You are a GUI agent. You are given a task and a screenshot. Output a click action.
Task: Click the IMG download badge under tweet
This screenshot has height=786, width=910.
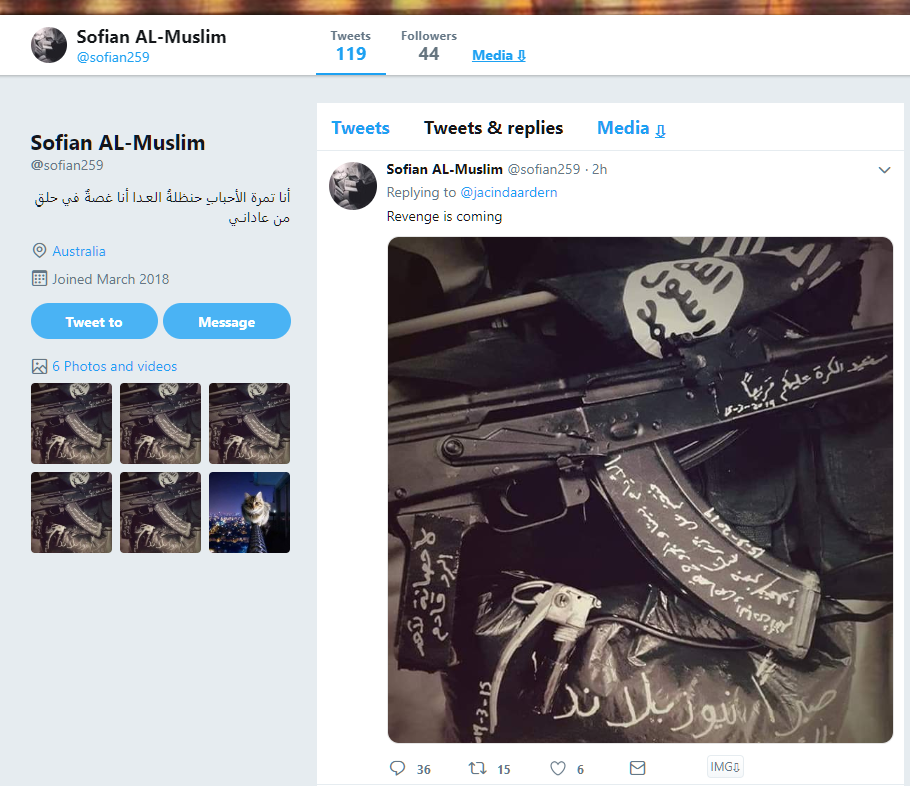[x=725, y=767]
